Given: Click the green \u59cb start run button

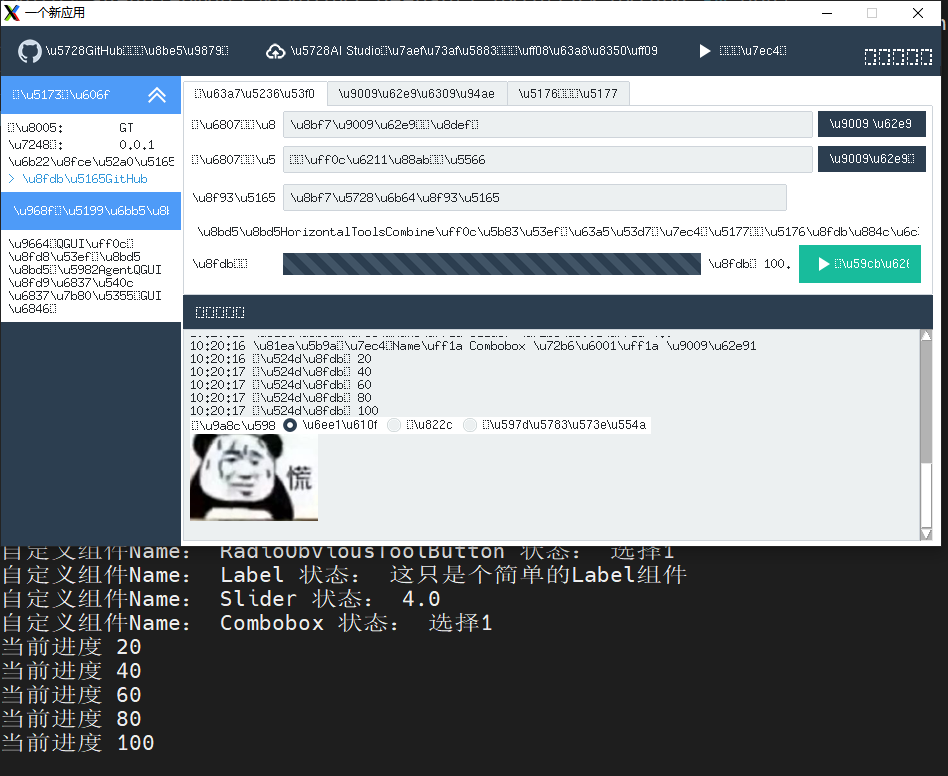Looking at the screenshot, I should (x=860, y=264).
